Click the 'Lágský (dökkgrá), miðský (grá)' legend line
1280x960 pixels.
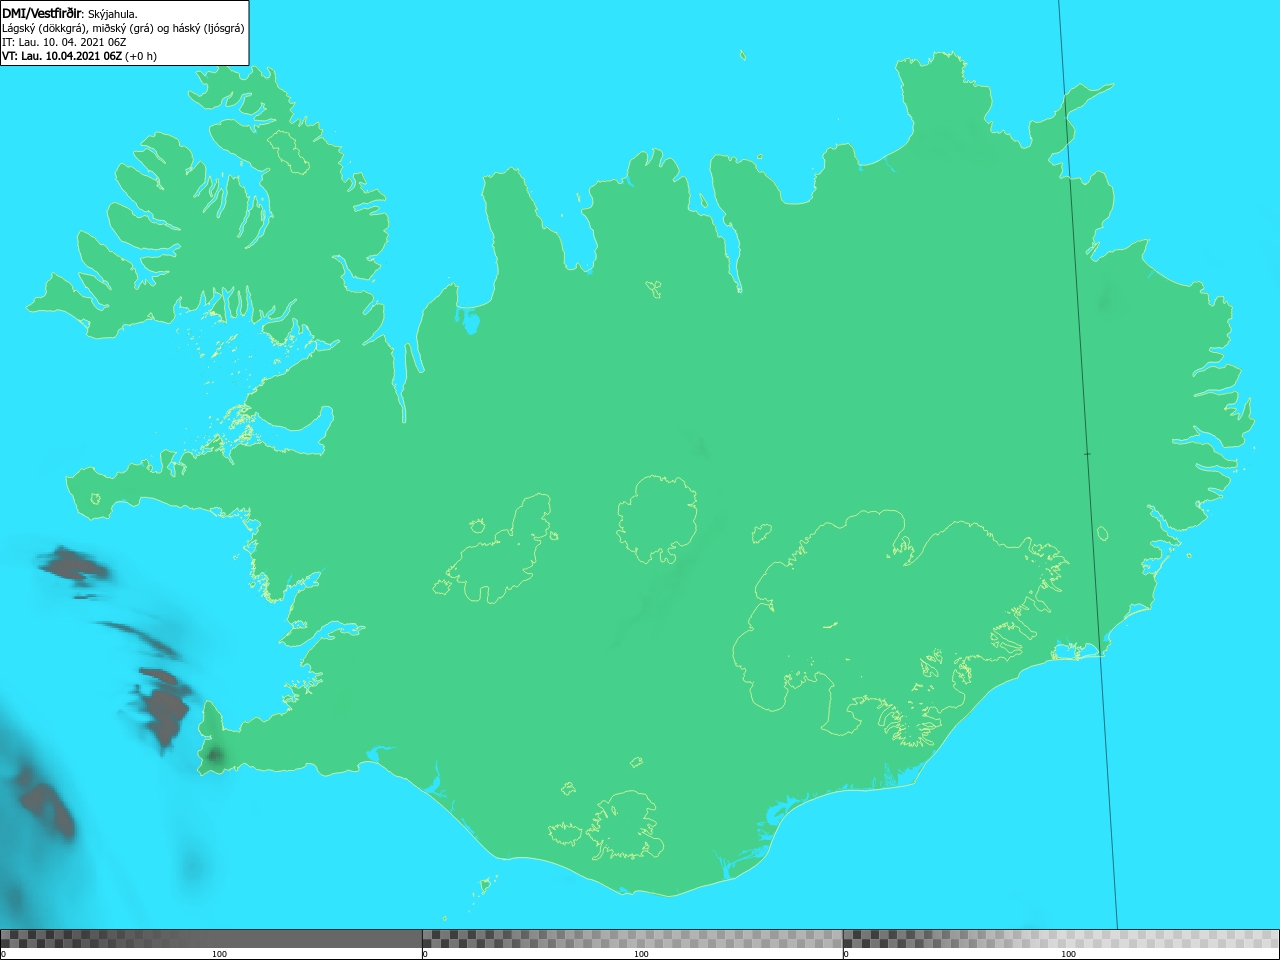click(x=123, y=28)
